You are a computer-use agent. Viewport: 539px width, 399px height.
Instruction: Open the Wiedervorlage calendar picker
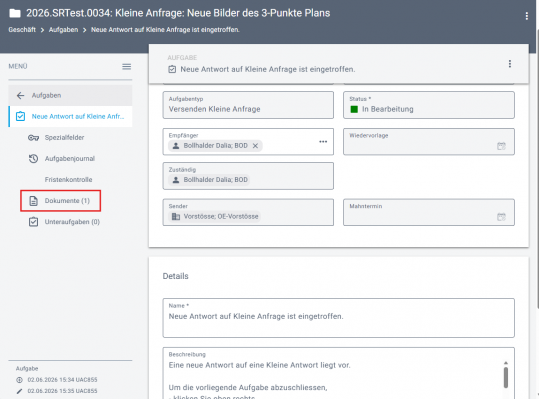(x=501, y=146)
